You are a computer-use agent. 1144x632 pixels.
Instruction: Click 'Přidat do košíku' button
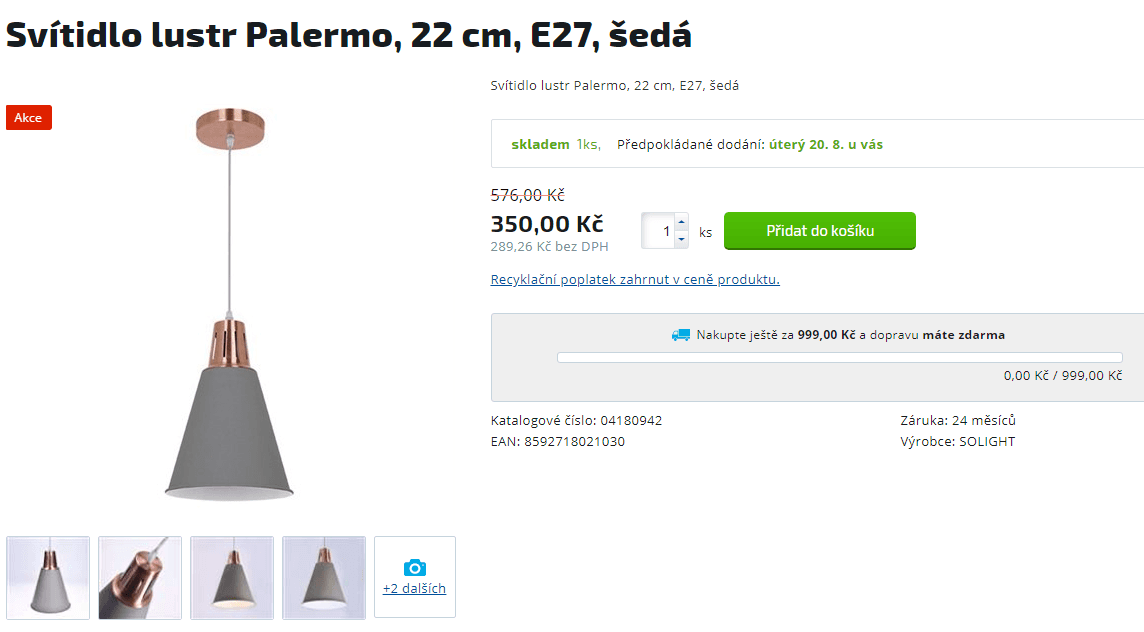[x=819, y=230]
